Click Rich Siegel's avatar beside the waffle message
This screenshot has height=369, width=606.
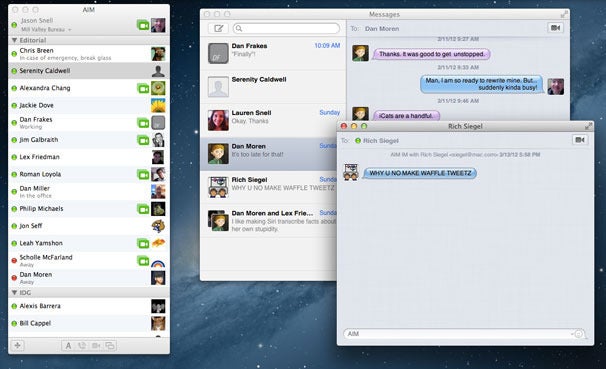pos(351,172)
